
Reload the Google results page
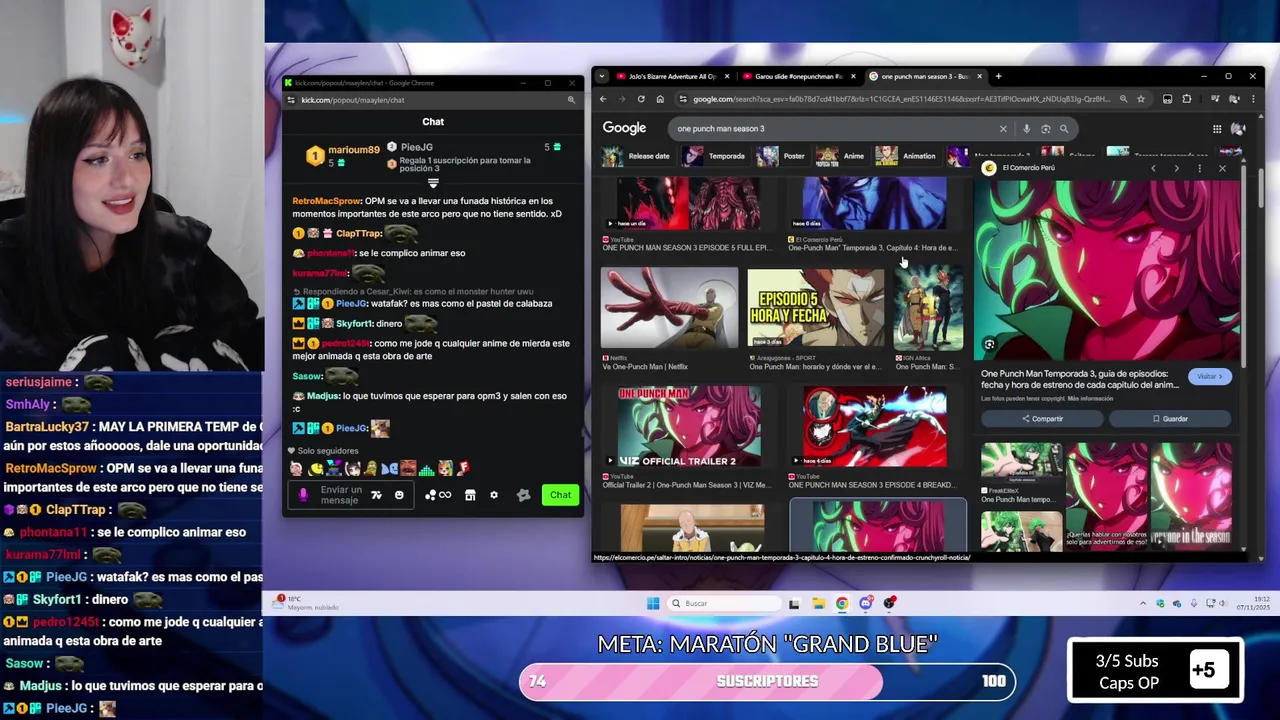point(641,99)
